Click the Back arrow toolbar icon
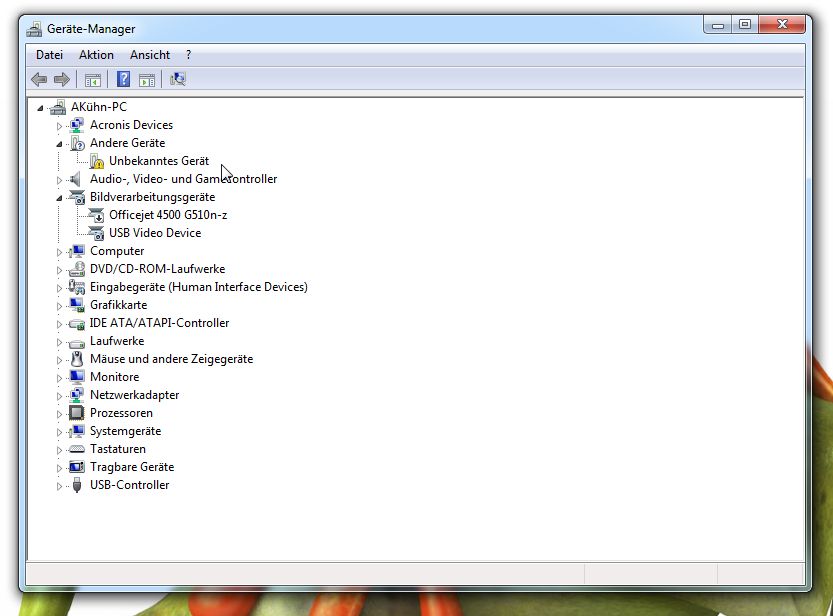The image size is (833, 616). point(39,80)
